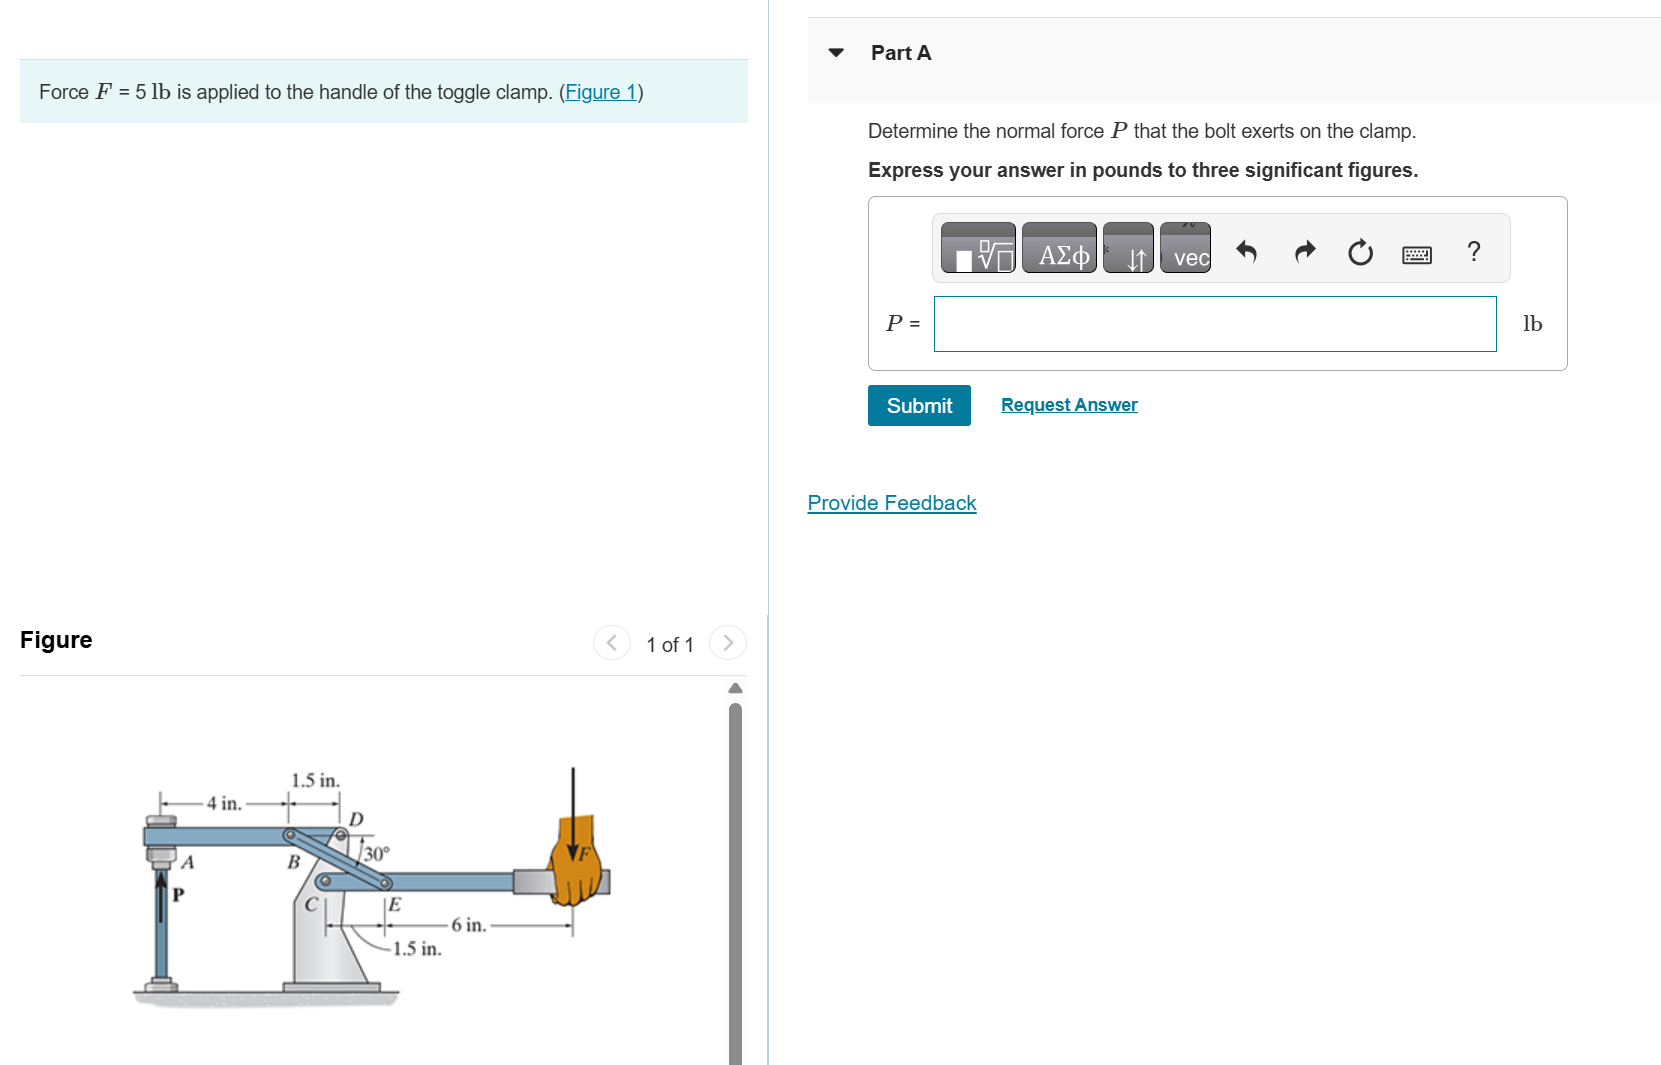This screenshot has height=1065, width=1661.
Task: Undo the last equation edit
Action: pyautogui.click(x=1246, y=252)
